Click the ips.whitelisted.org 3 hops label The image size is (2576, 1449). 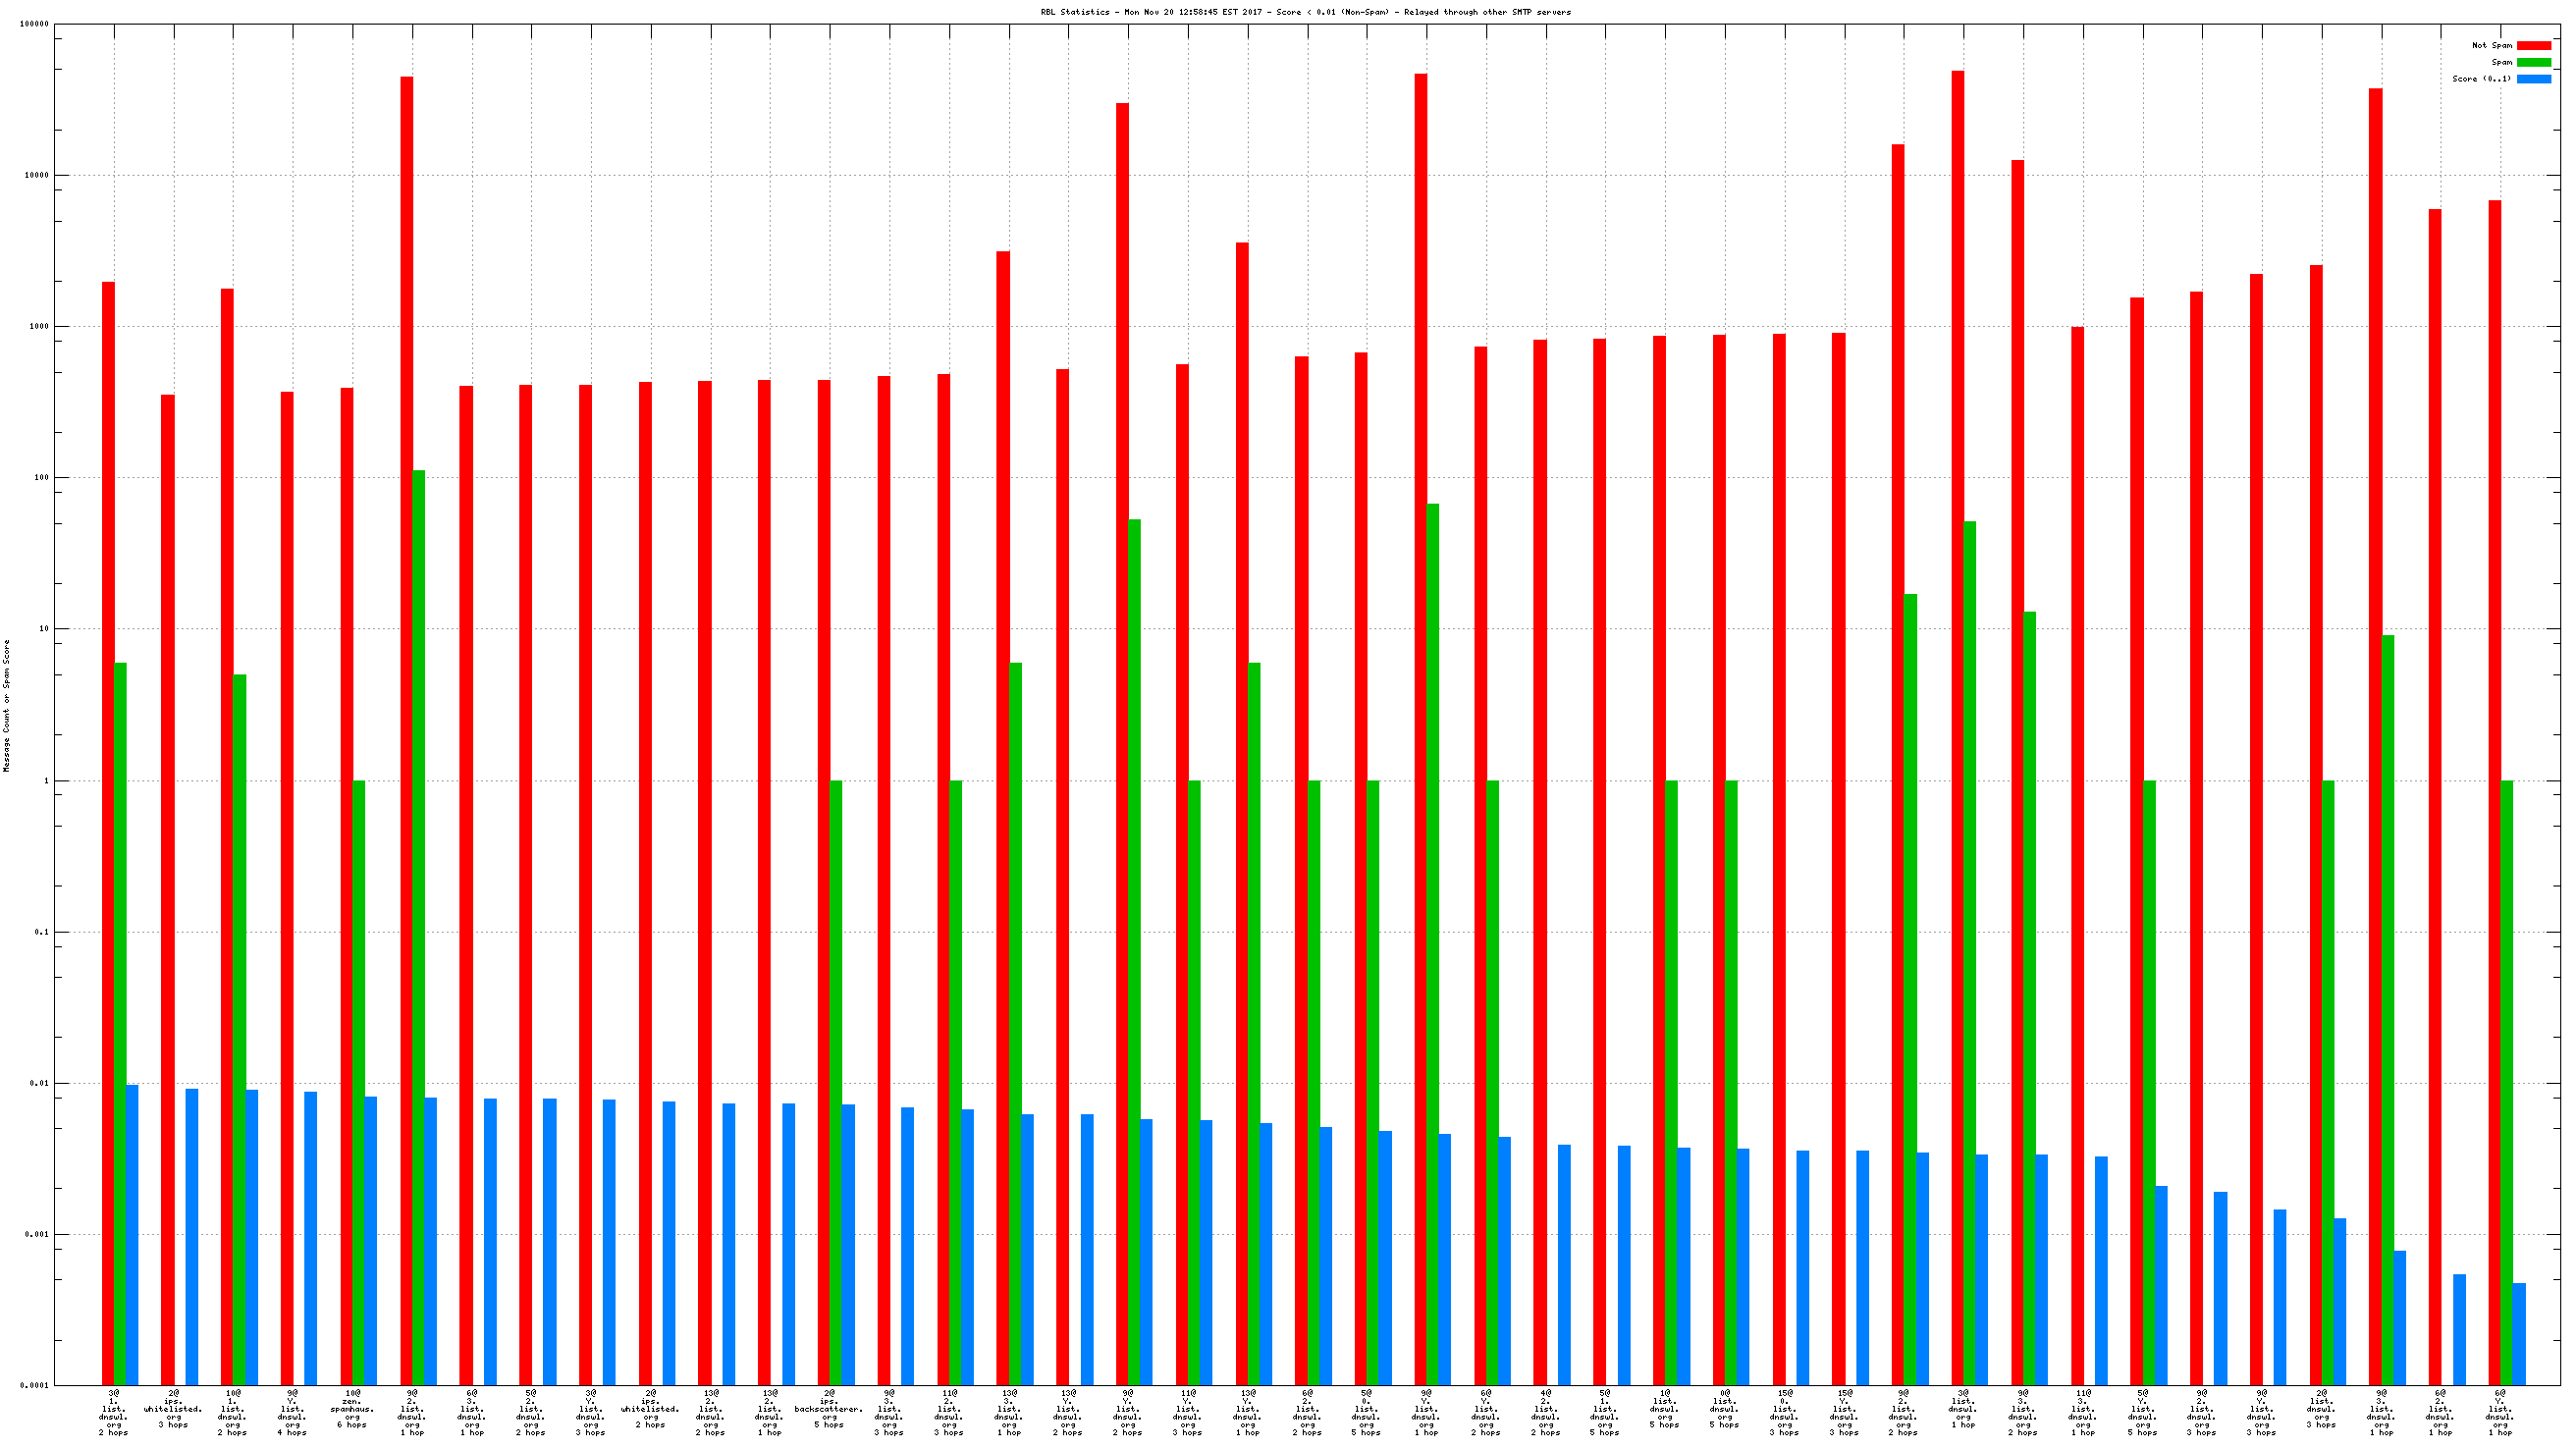click(173, 1411)
